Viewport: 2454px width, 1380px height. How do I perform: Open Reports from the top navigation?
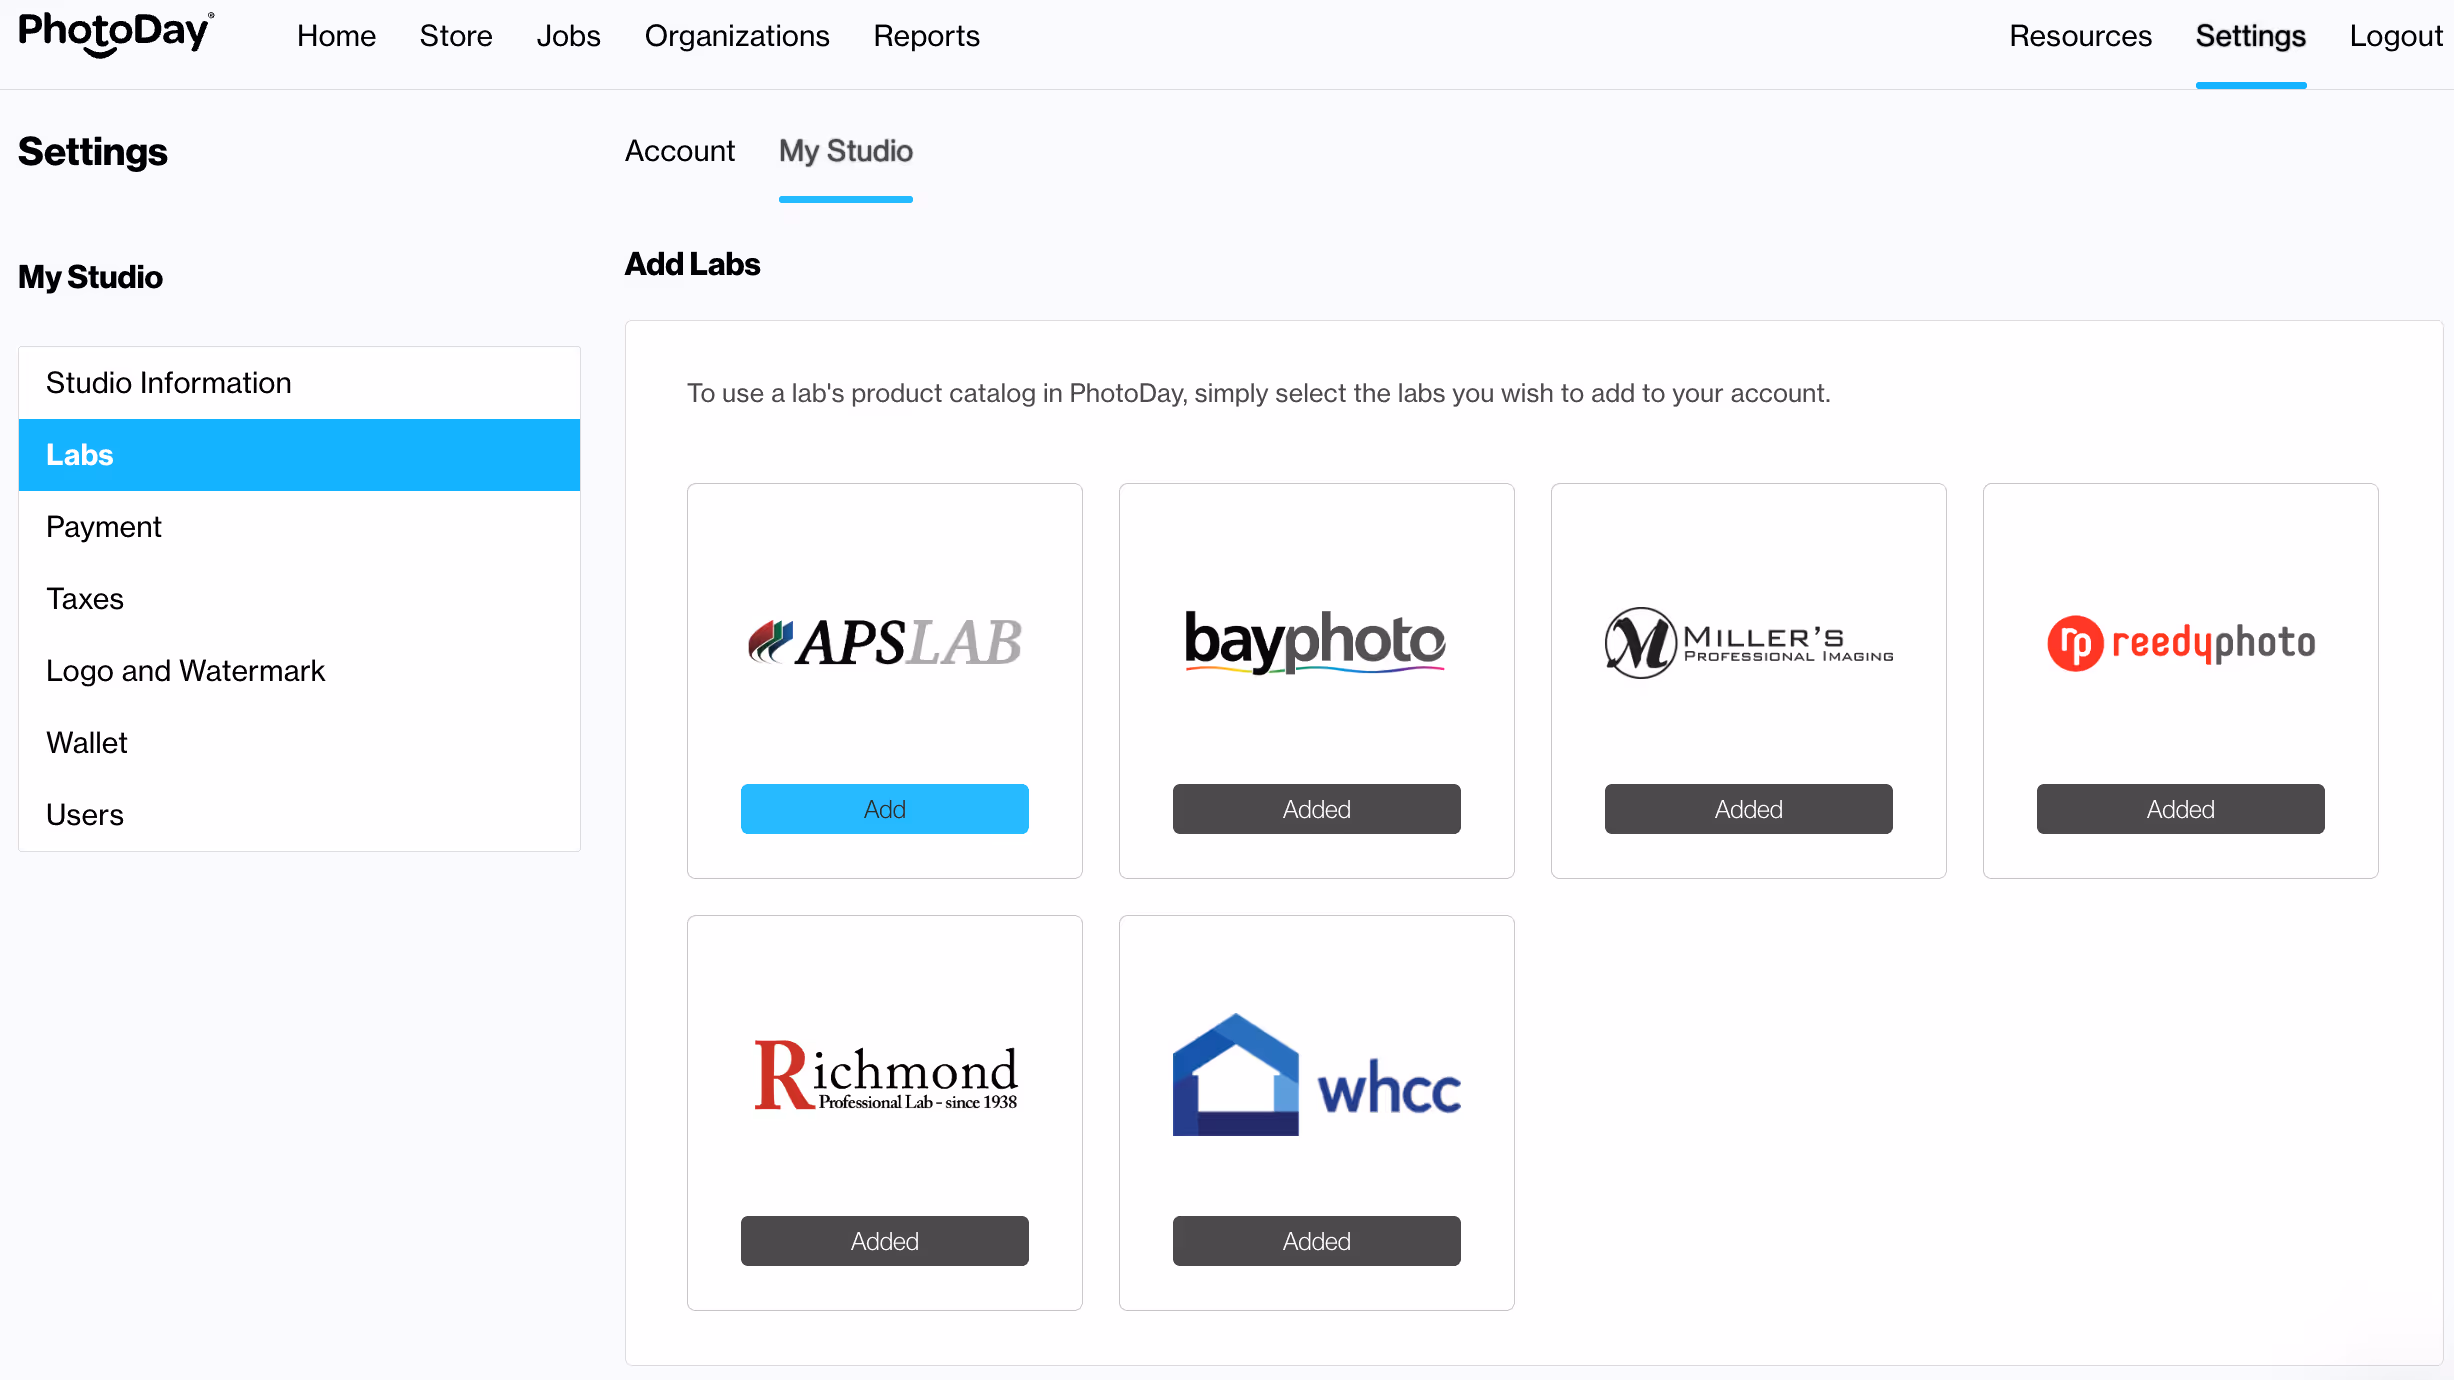click(x=926, y=36)
